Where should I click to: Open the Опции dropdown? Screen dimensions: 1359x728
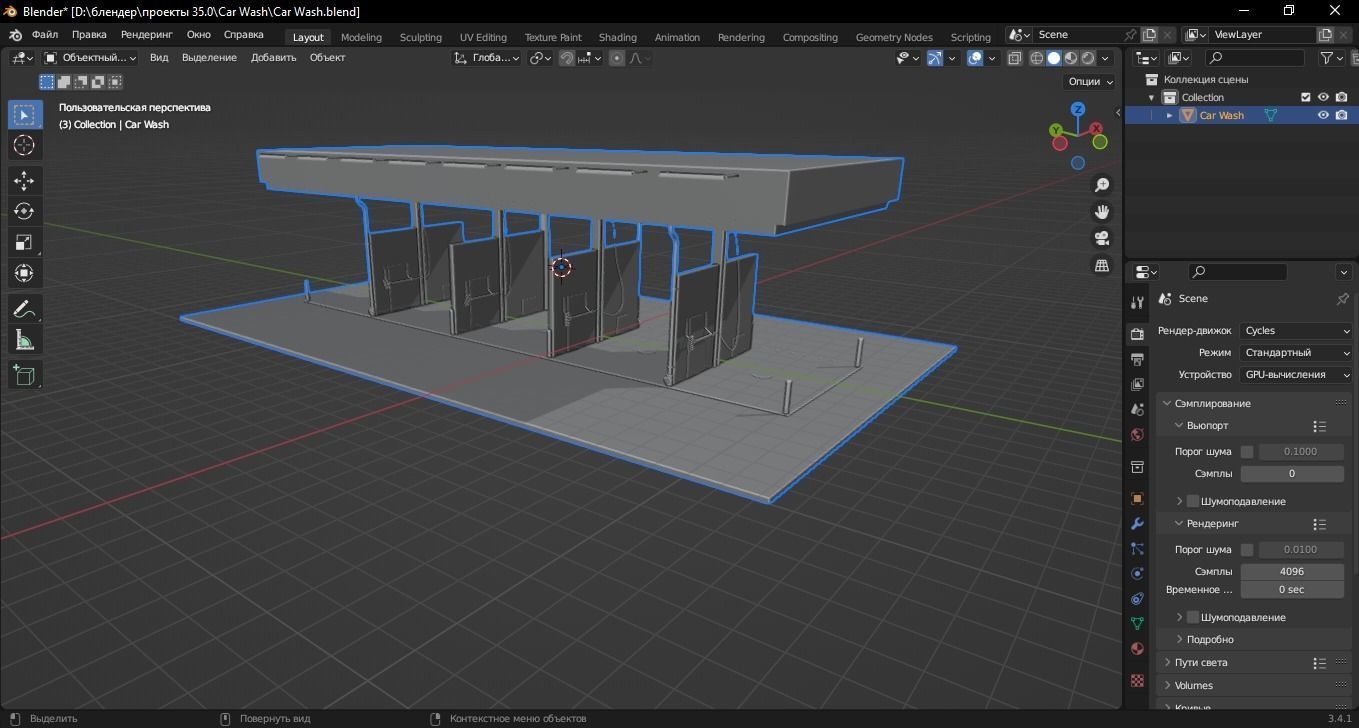click(x=1090, y=82)
